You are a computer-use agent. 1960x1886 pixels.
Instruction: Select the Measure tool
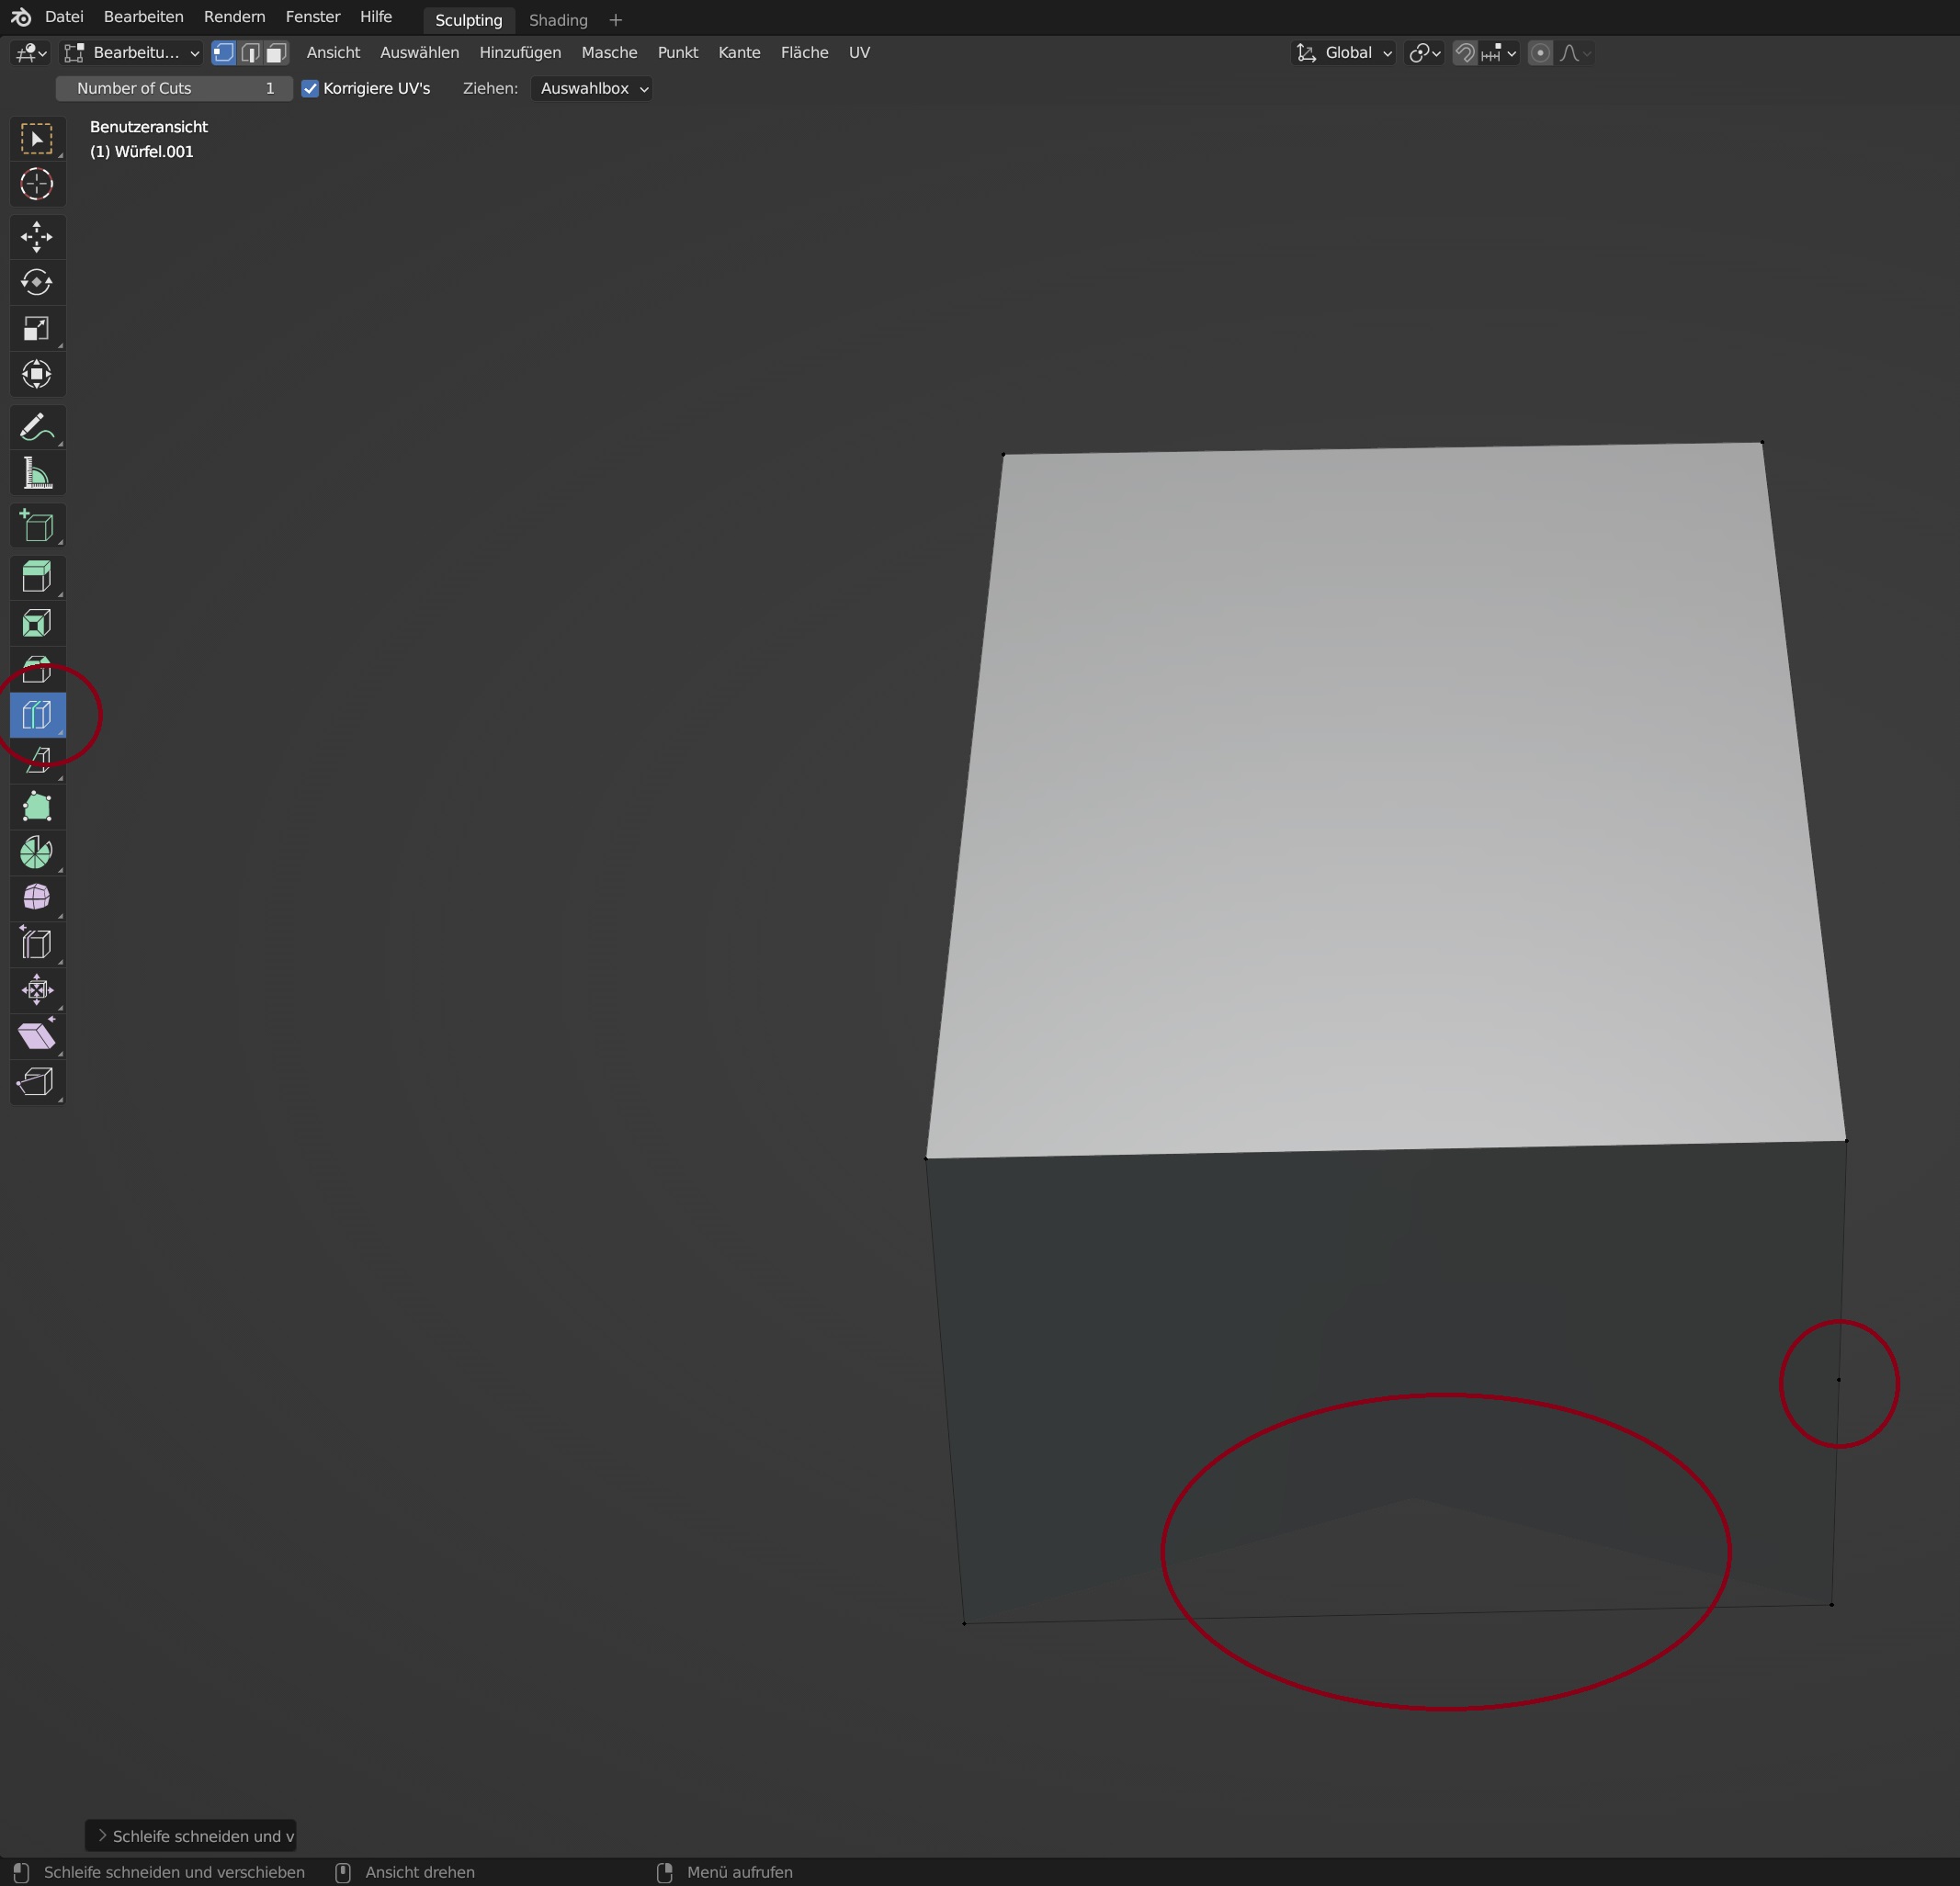(x=37, y=474)
